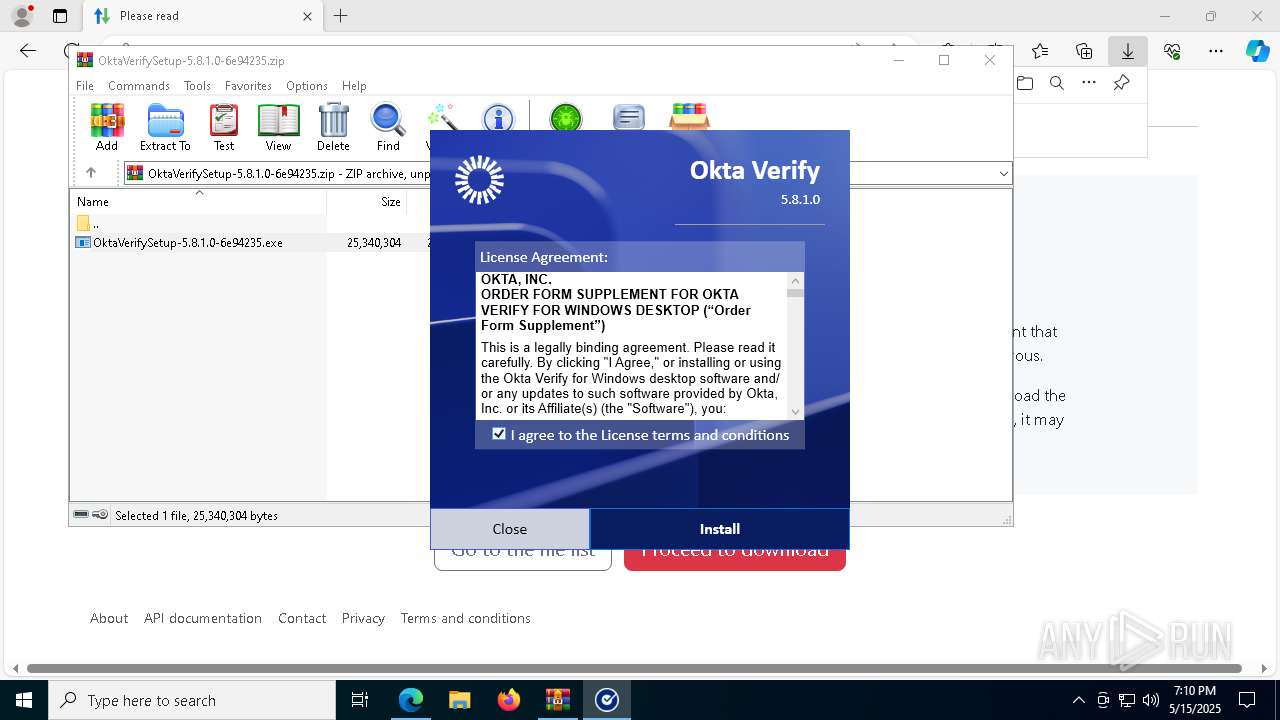Image resolution: width=1280 pixels, height=720 pixels.
Task: Go up one folder with arrow icon
Action: click(x=91, y=173)
